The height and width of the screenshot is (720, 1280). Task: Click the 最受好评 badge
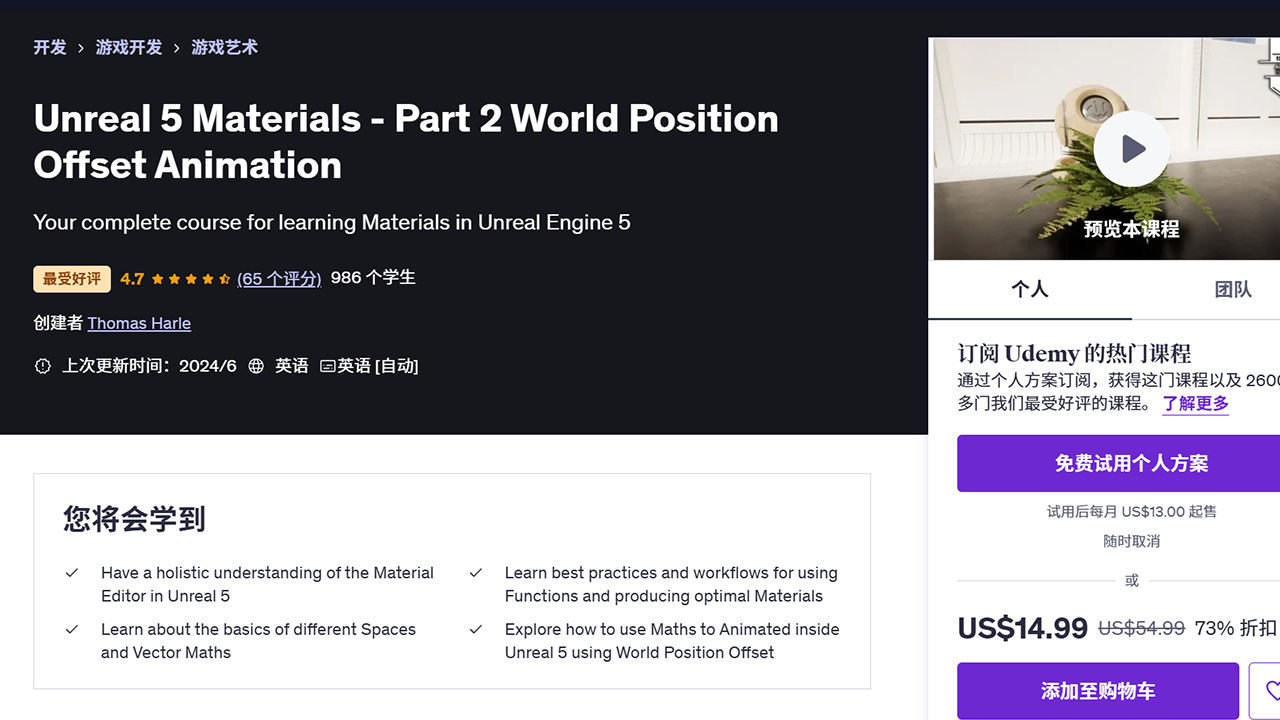click(x=71, y=279)
